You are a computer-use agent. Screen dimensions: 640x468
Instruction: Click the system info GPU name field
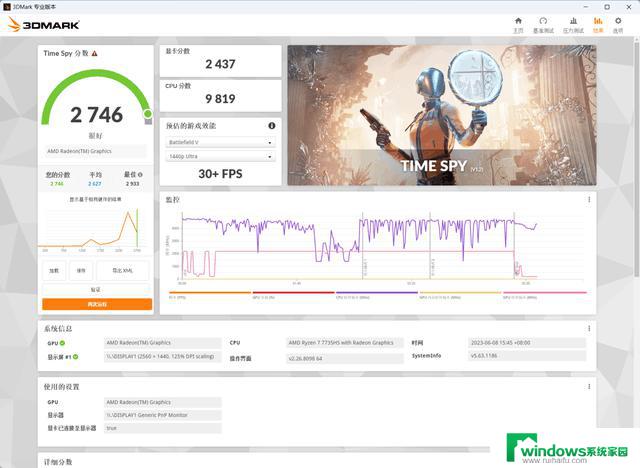point(163,343)
